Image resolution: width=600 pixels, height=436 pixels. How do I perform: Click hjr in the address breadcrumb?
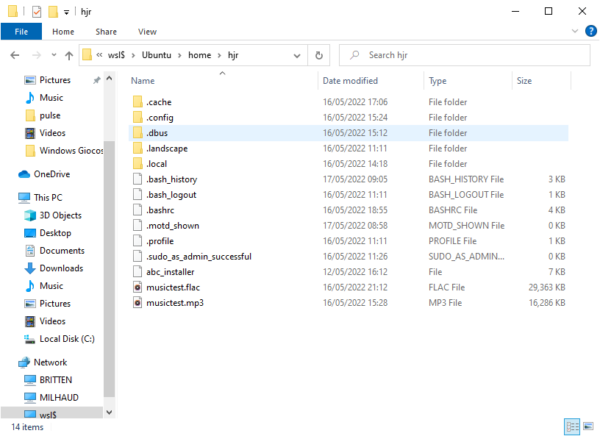pos(233,56)
